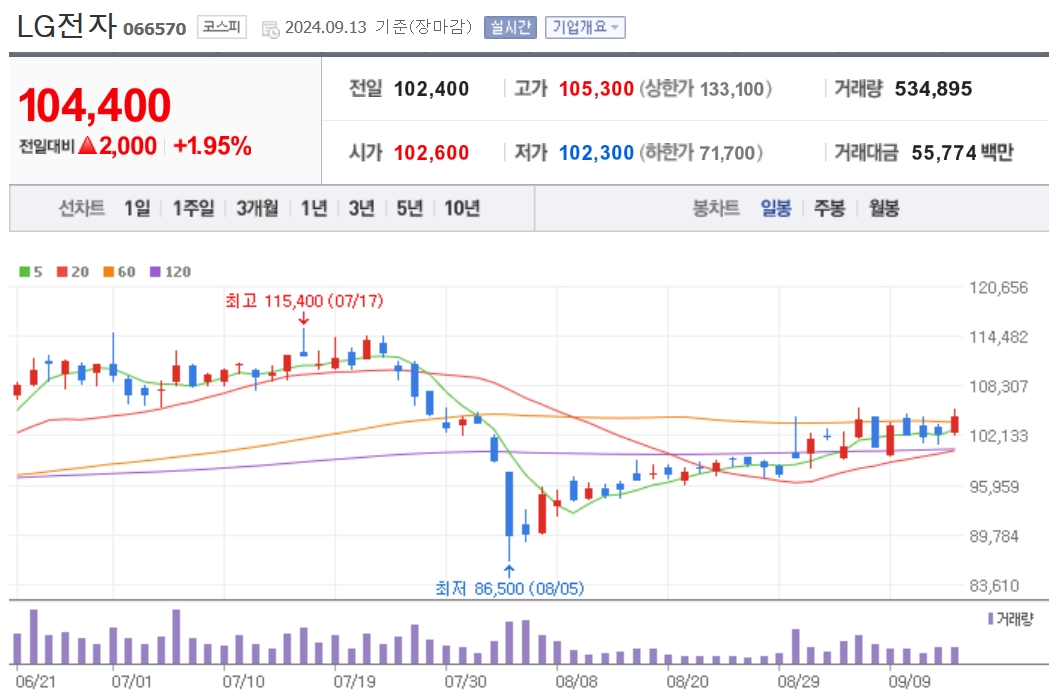Click the +1.95% change value

pyautogui.click(x=212, y=146)
